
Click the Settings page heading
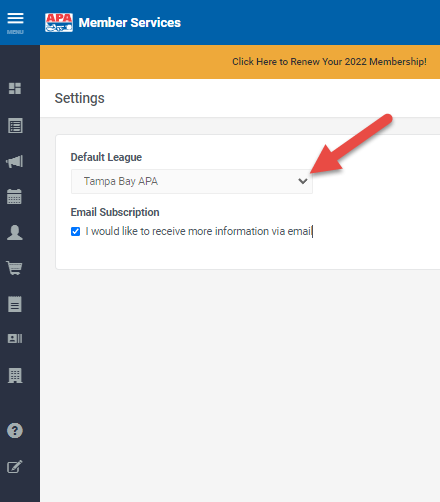[80, 98]
